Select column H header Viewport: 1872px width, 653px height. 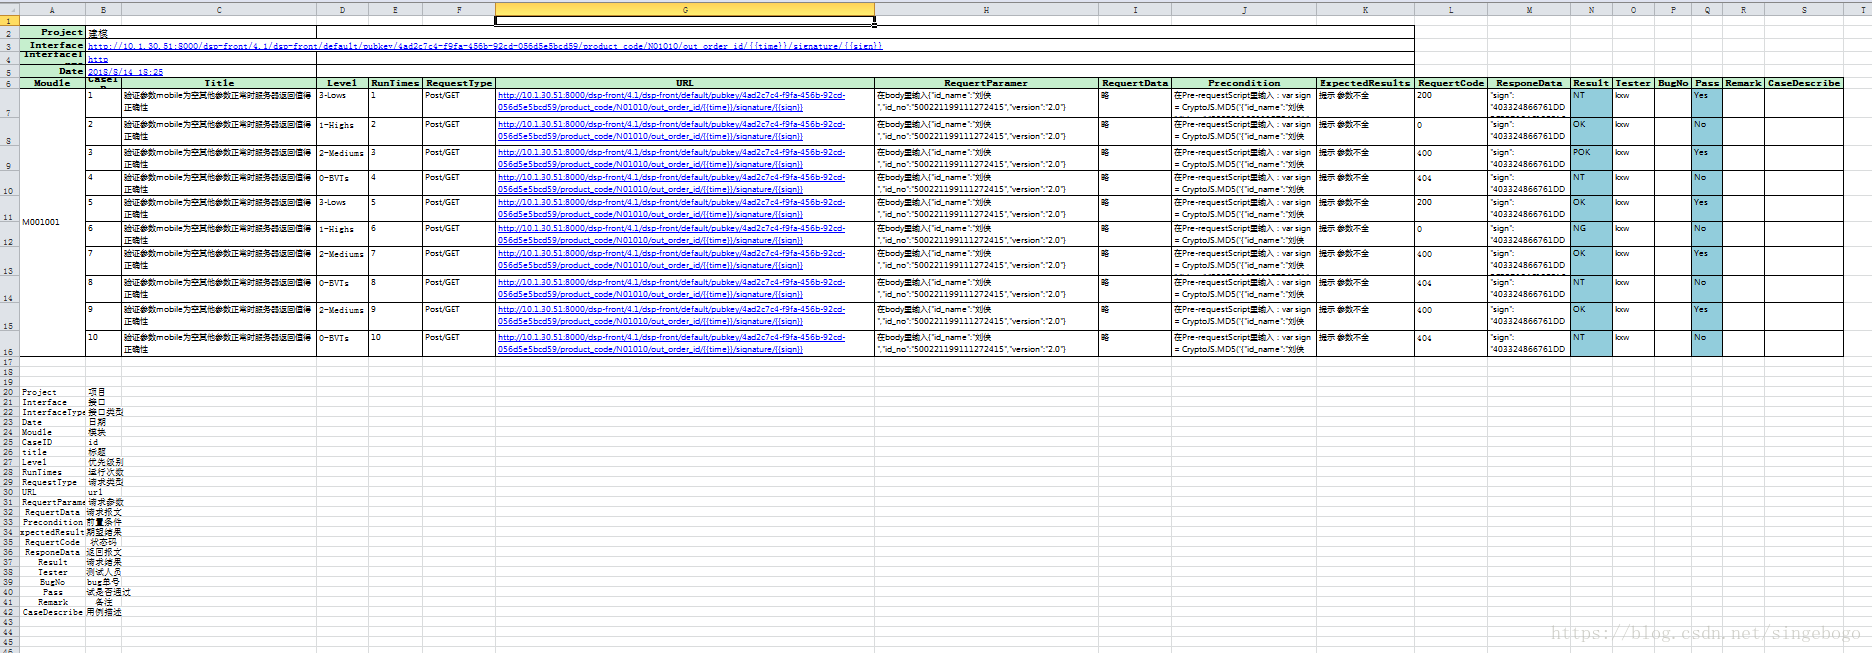(x=986, y=9)
